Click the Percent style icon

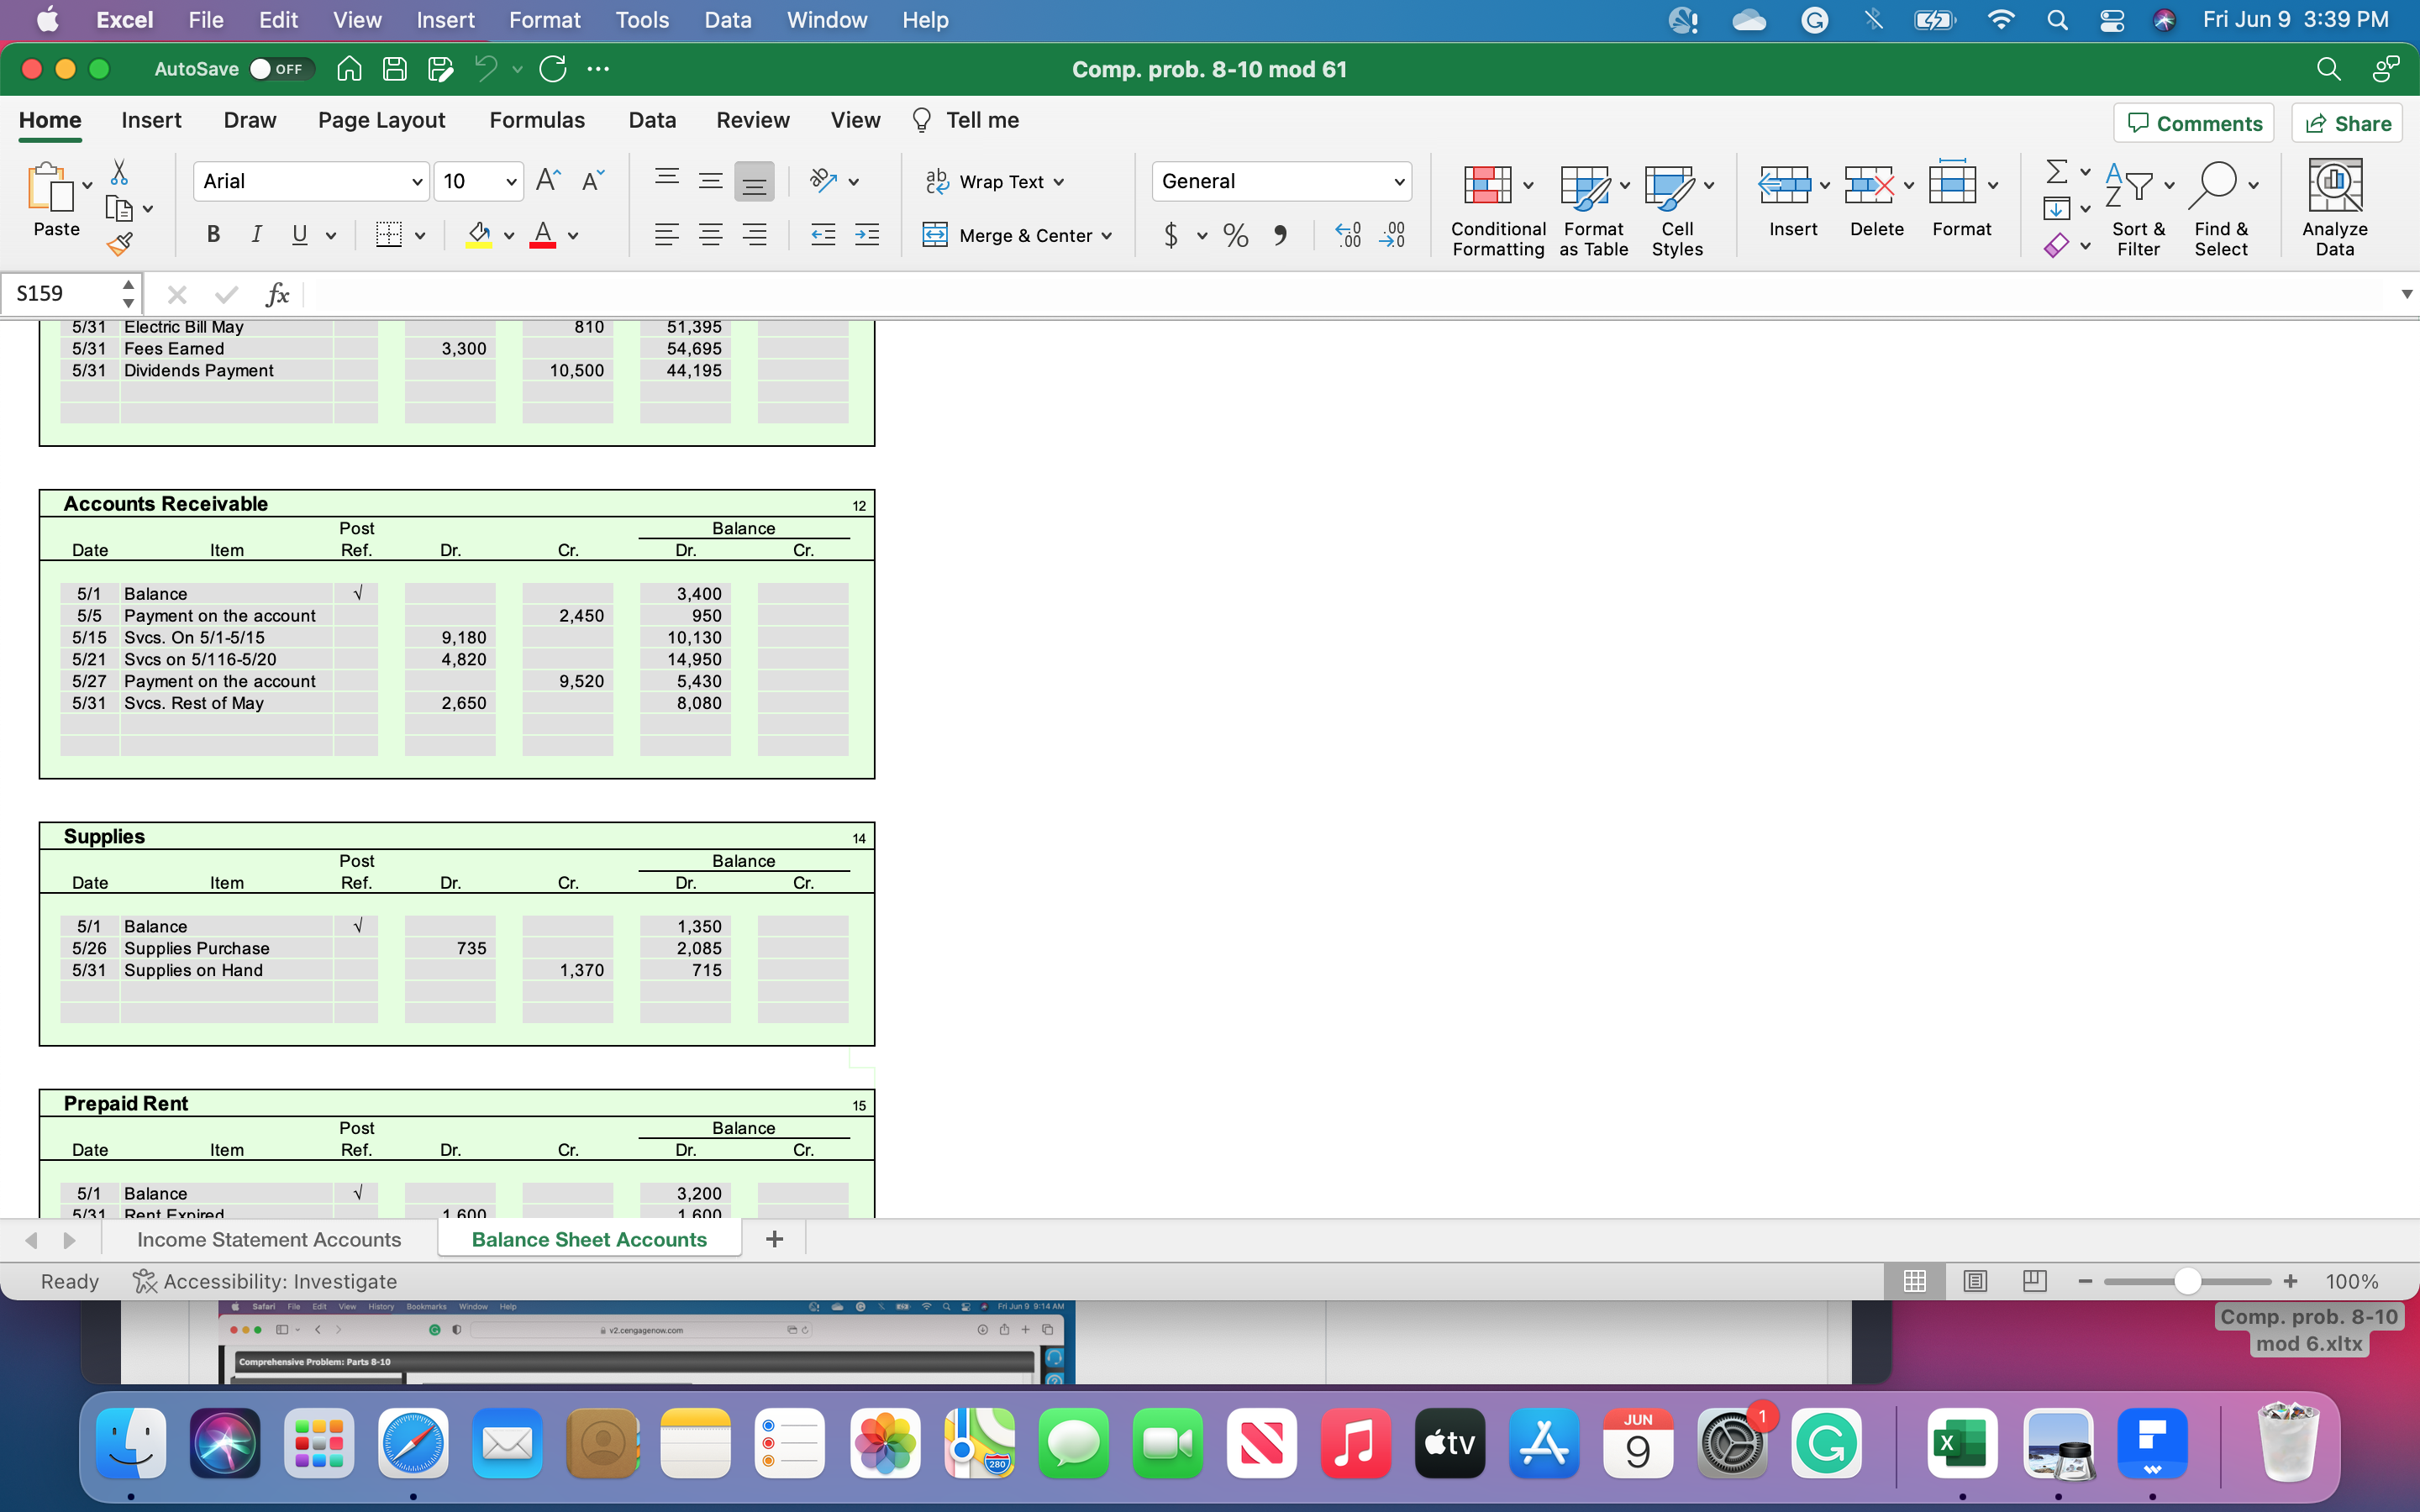tap(1235, 235)
